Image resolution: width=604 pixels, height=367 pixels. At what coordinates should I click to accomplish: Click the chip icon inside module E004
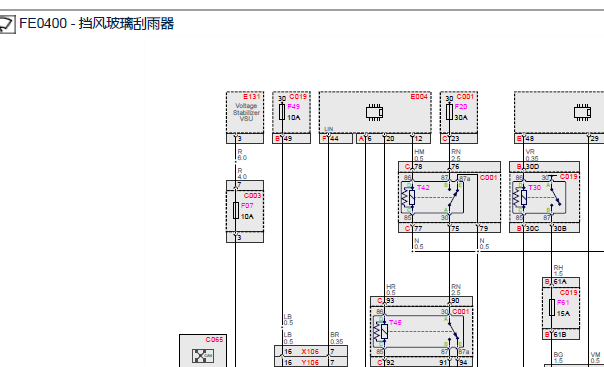point(374,112)
